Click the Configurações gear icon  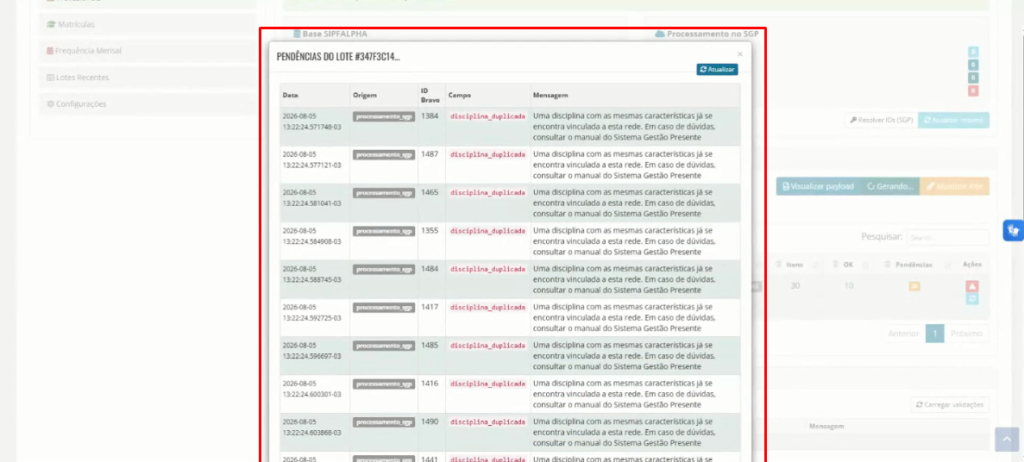[50, 104]
